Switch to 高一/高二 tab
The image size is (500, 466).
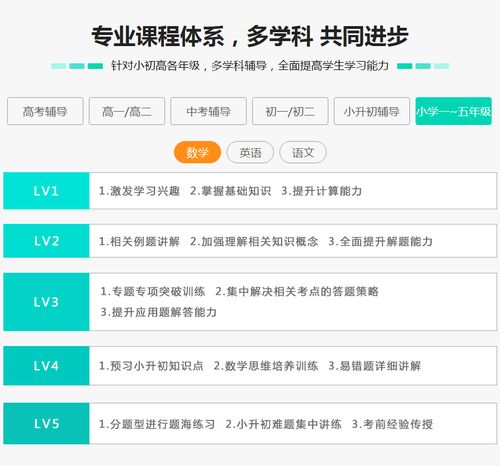pyautogui.click(x=127, y=111)
